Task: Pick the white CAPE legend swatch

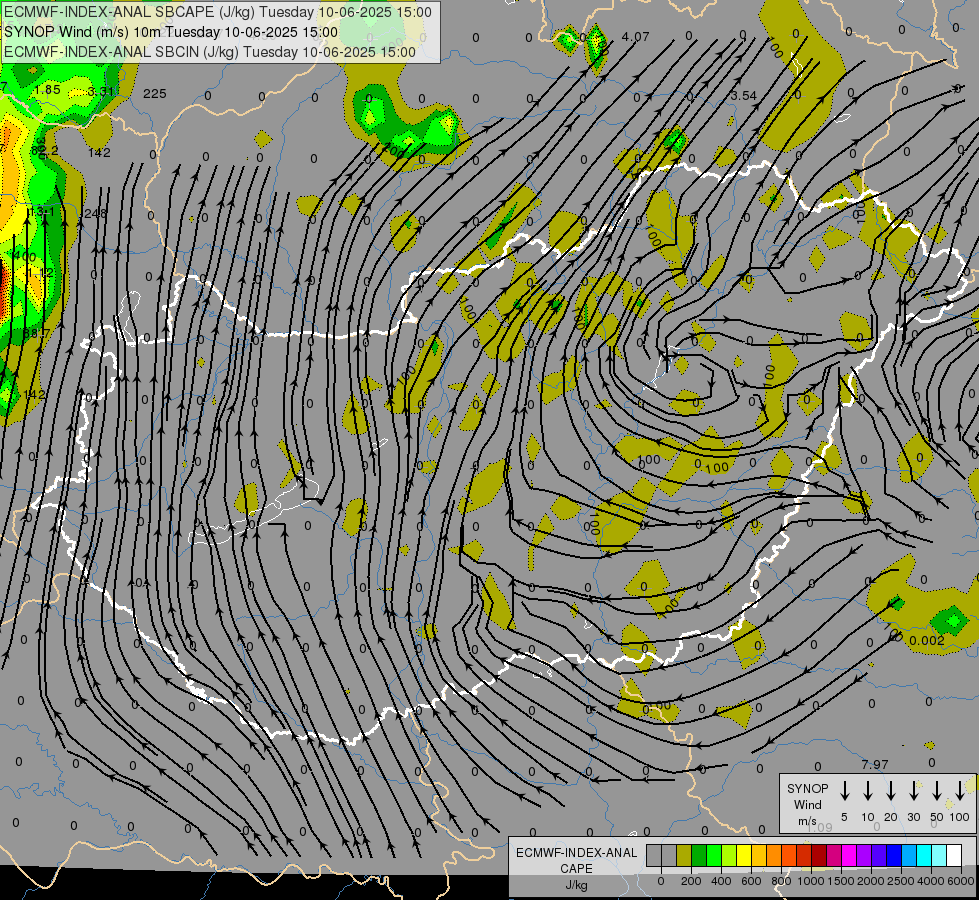Action: [953, 855]
